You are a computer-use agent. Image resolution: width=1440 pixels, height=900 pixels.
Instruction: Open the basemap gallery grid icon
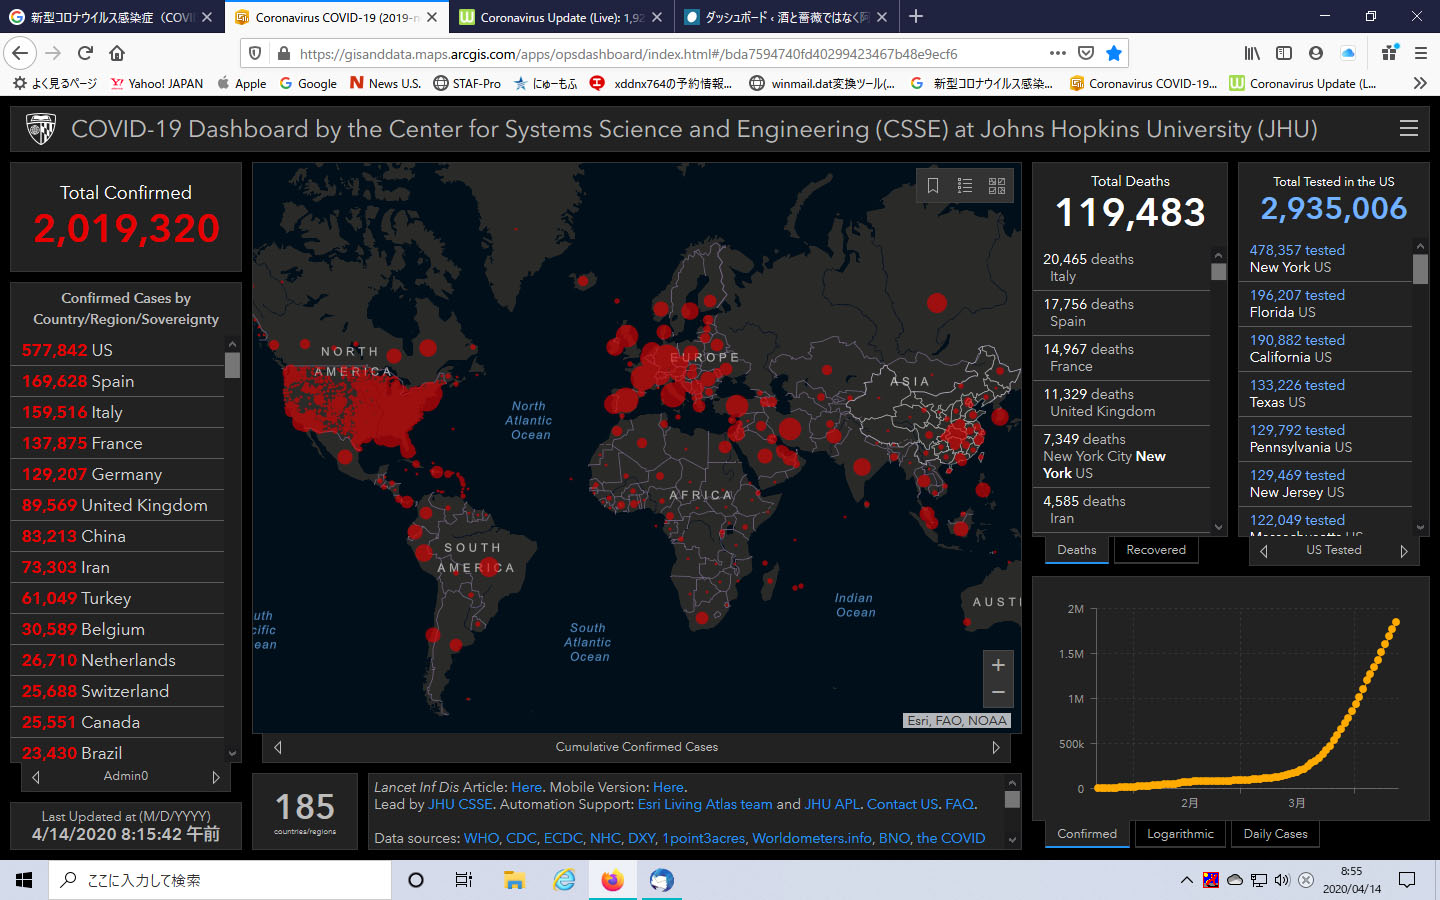(x=997, y=186)
